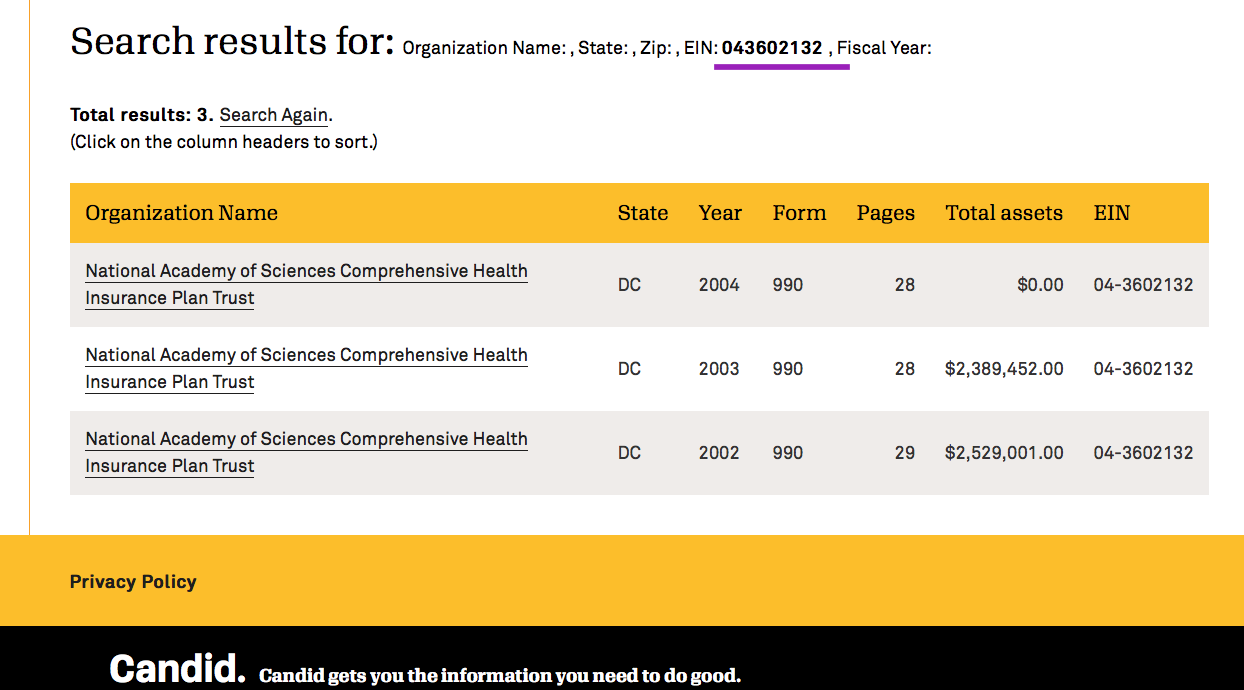Open the 2004 National Academy of Sciences filing
The height and width of the screenshot is (690, 1244).
306,272
